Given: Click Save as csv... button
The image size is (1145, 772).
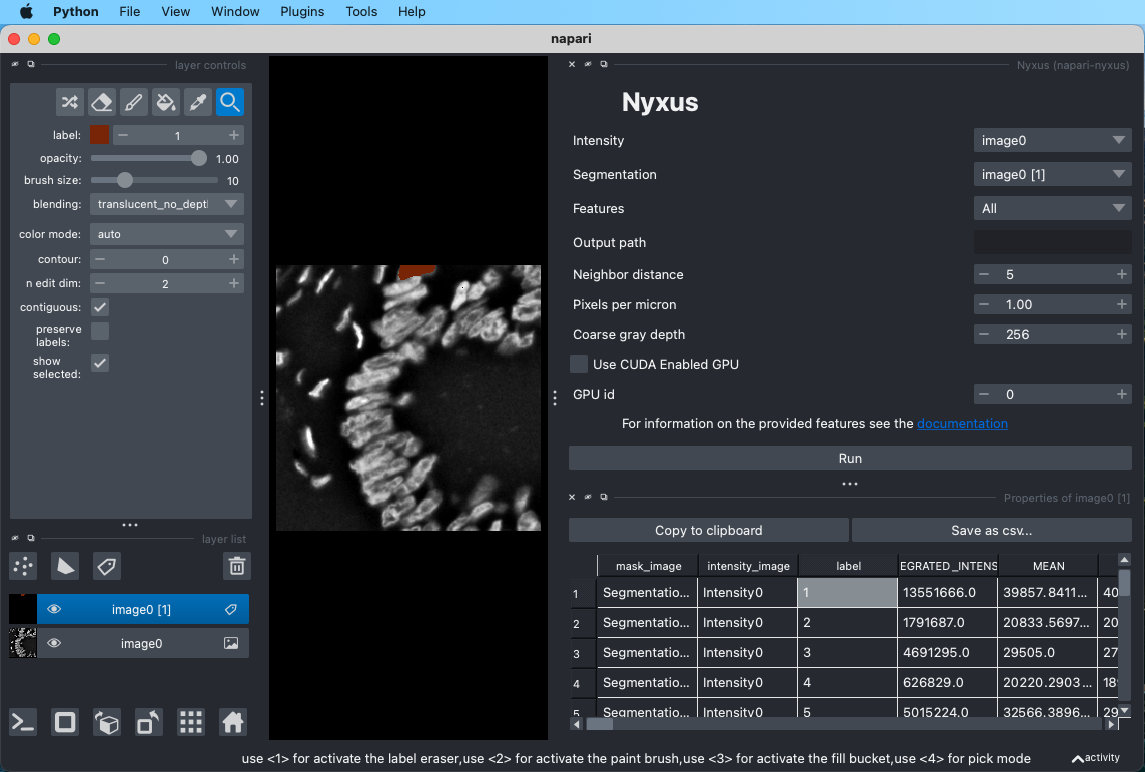Looking at the screenshot, I should pos(992,531).
